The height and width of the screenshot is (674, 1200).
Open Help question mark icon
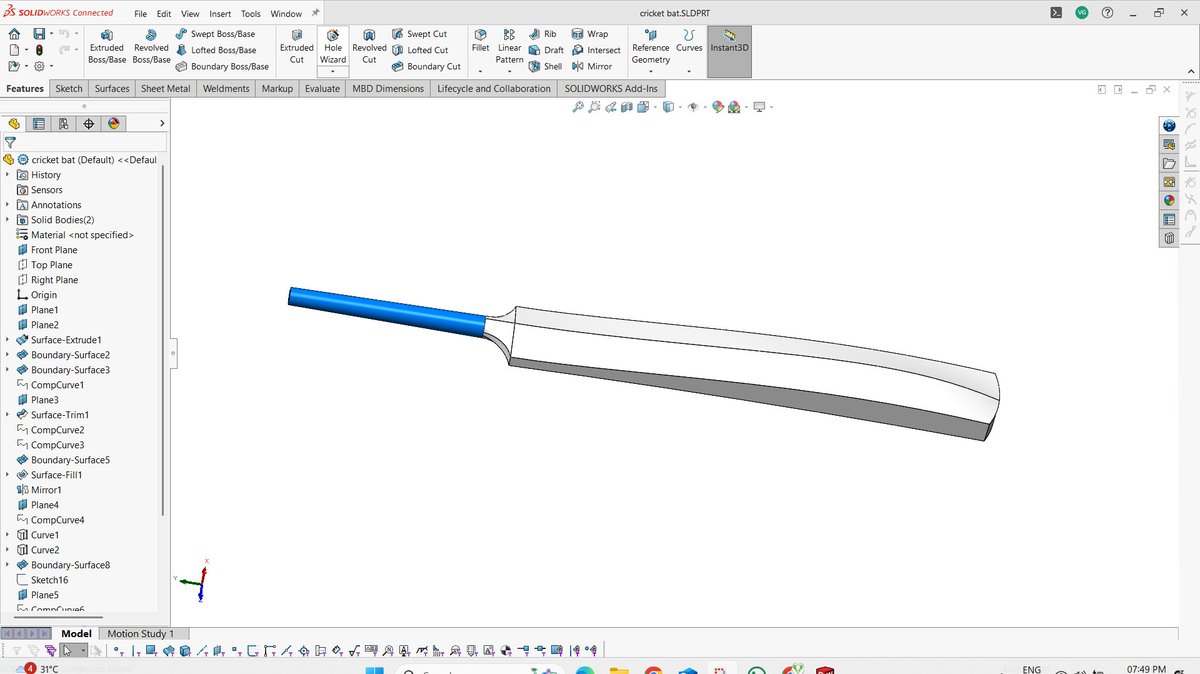[x=1107, y=13]
